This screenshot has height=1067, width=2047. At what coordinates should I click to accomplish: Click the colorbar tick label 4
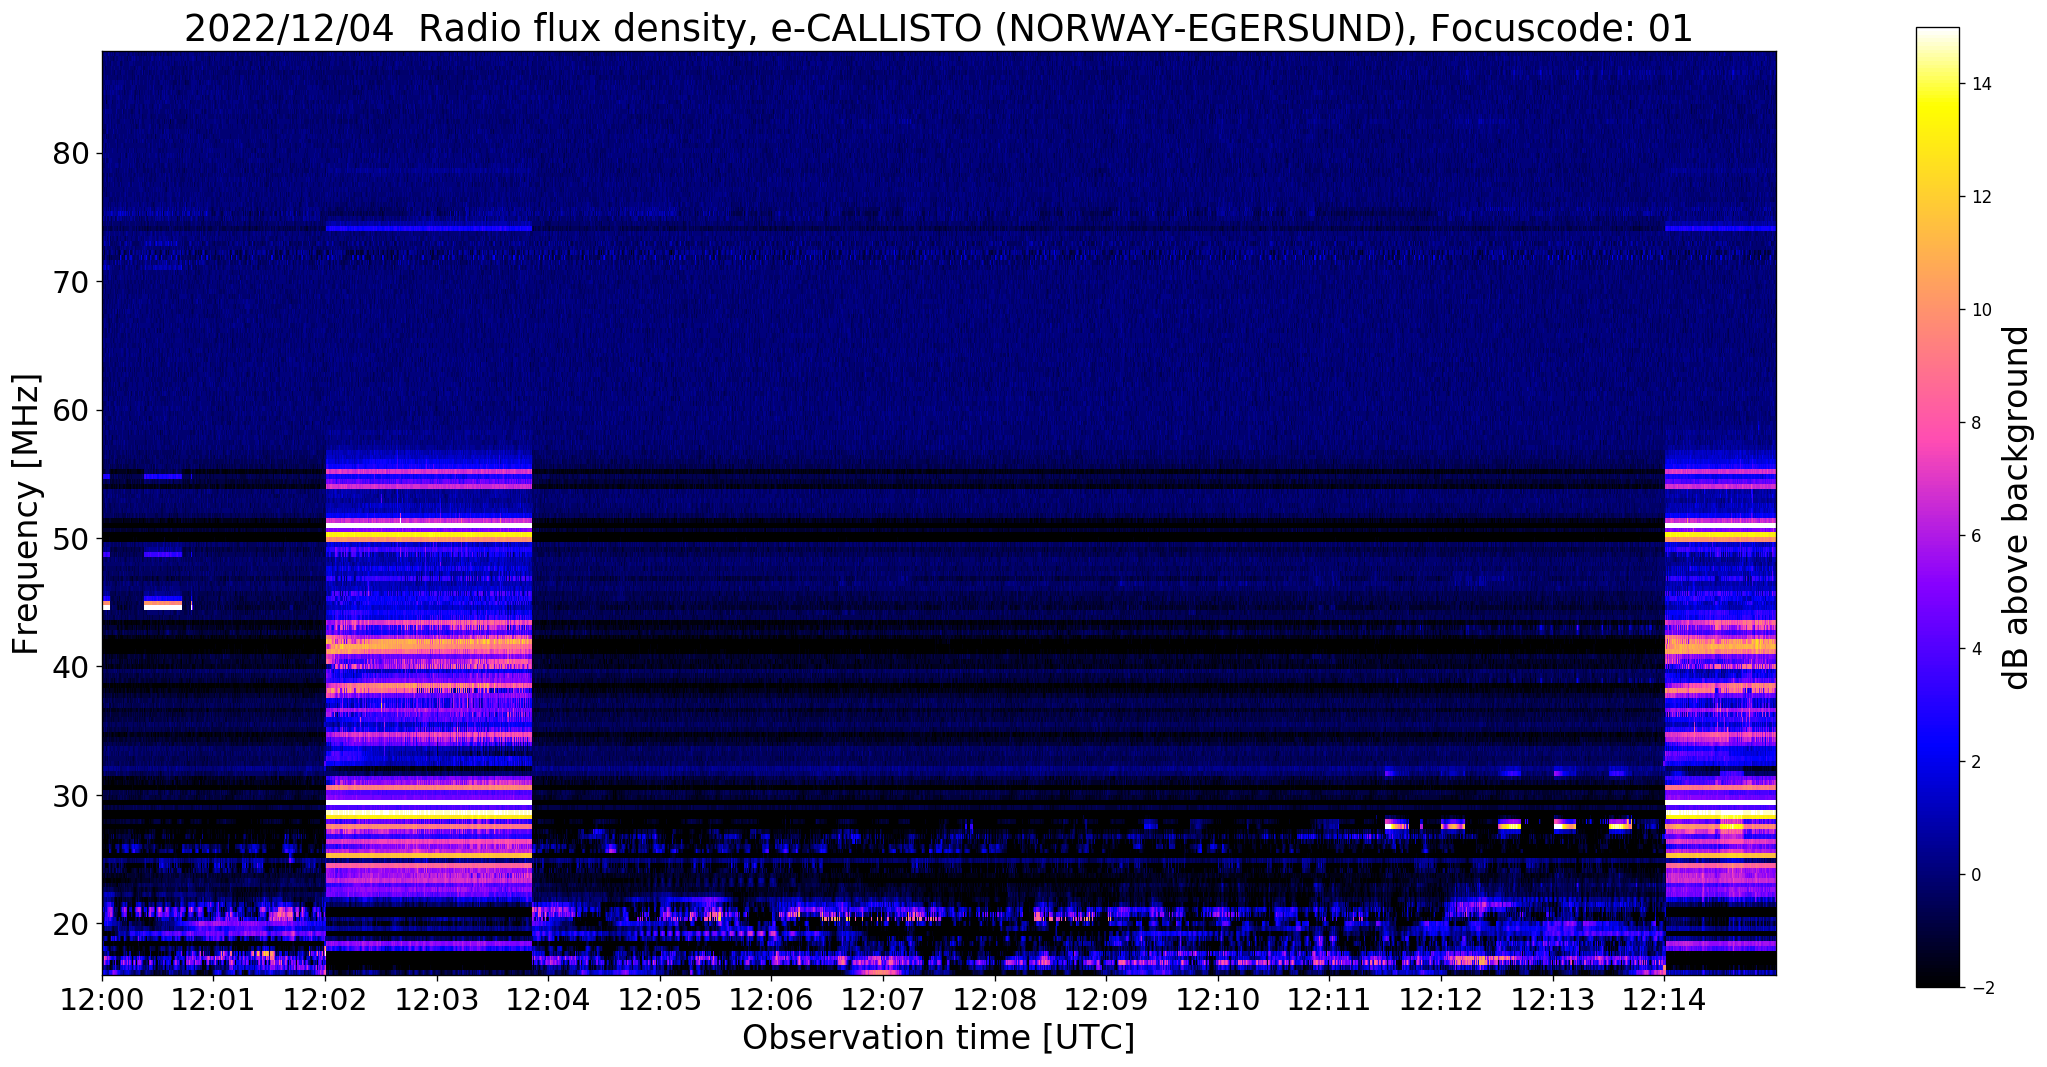click(1976, 649)
